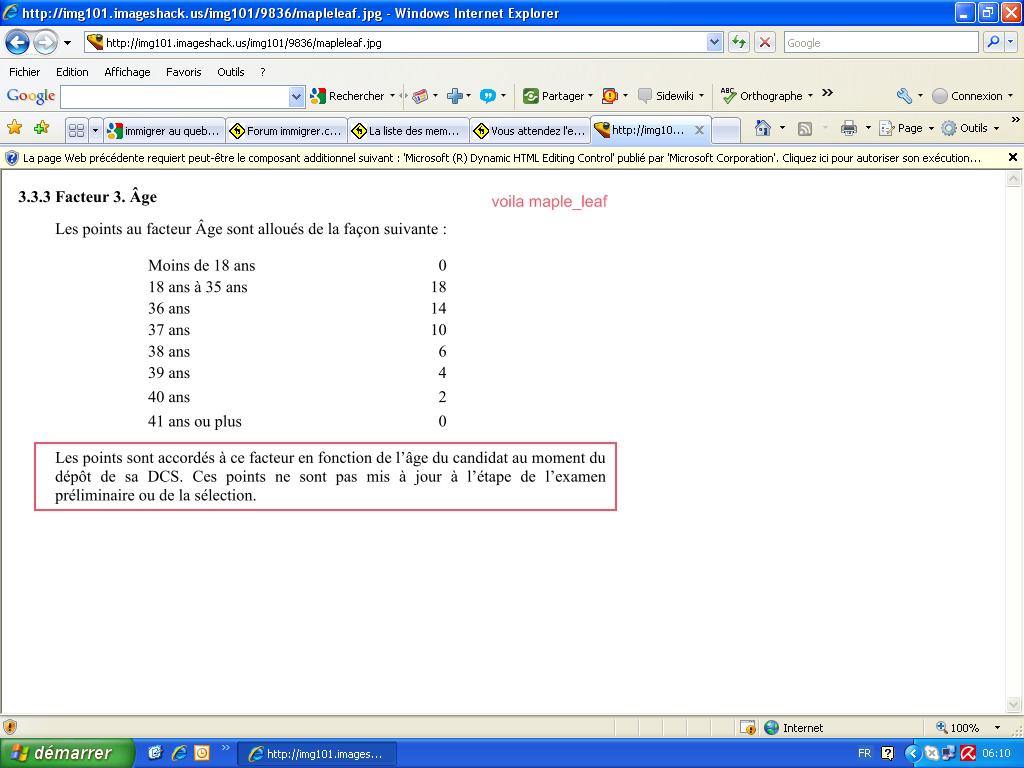Switch to the Forum immigrer tab
1024x768 pixels.
[x=286, y=131]
